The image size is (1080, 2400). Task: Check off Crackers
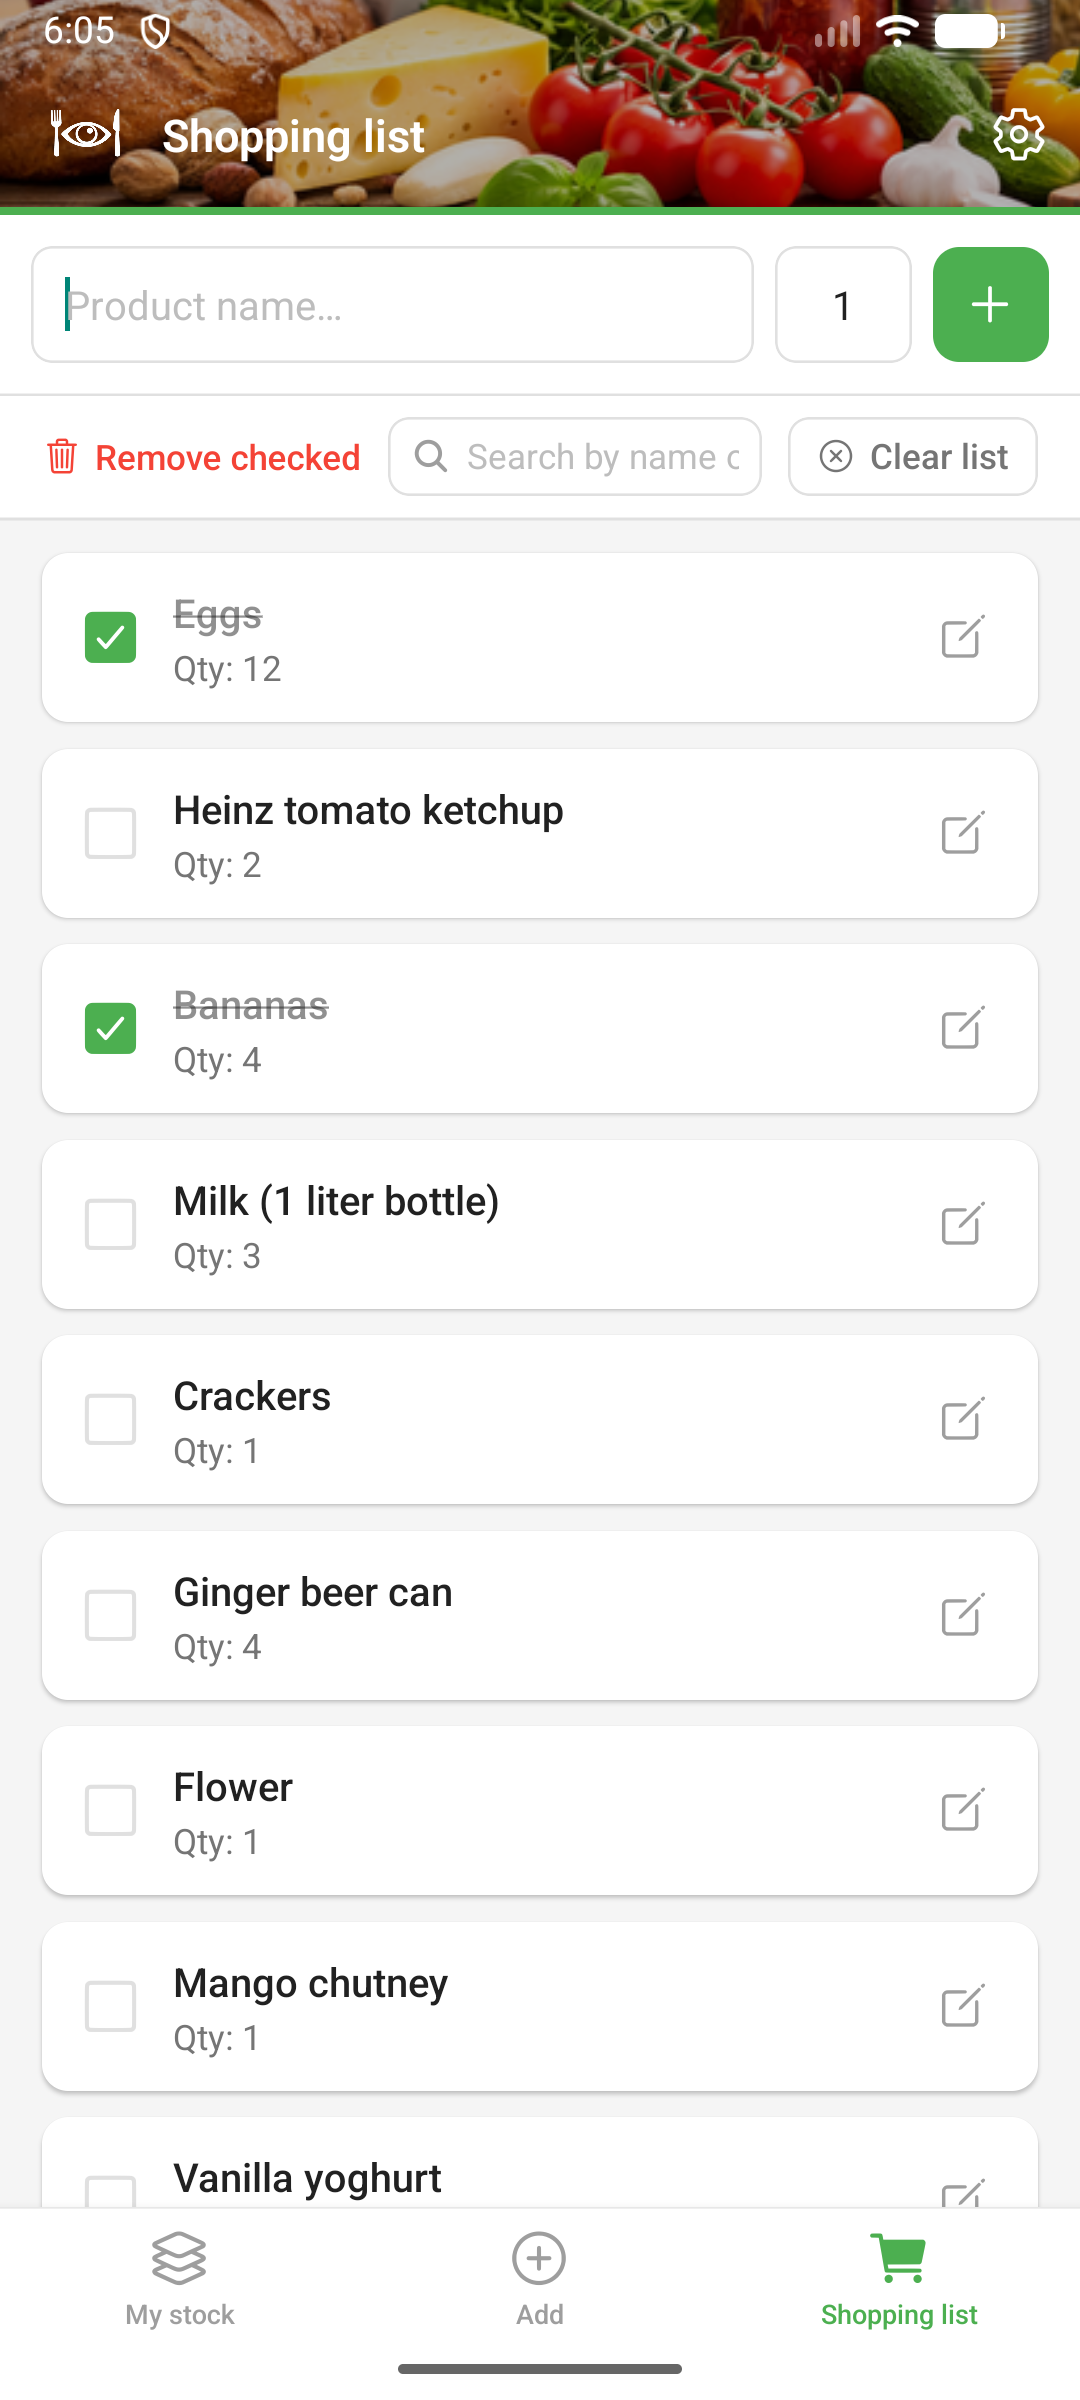pyautogui.click(x=110, y=1419)
